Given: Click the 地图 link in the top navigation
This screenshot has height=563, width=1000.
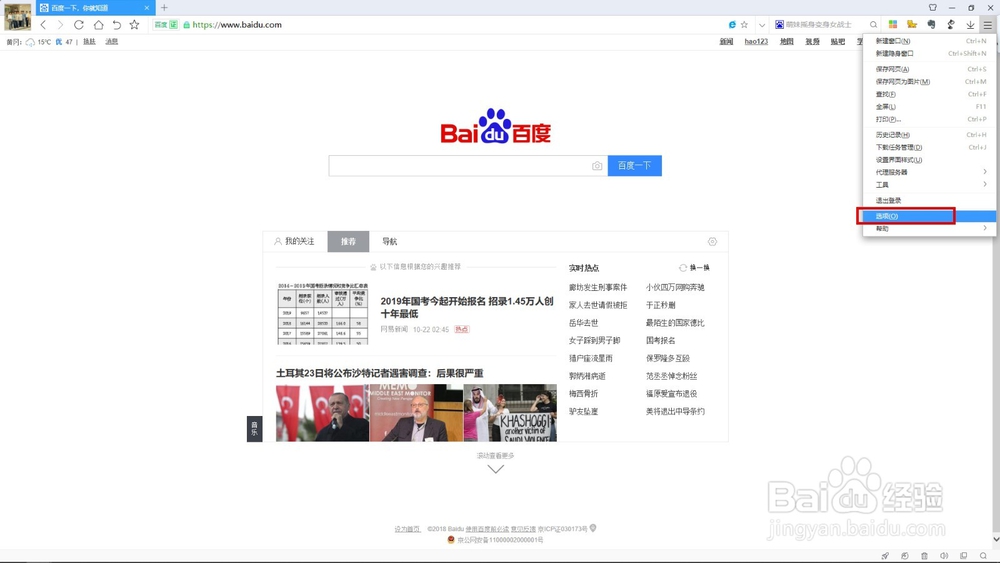Looking at the screenshot, I should (787, 41).
